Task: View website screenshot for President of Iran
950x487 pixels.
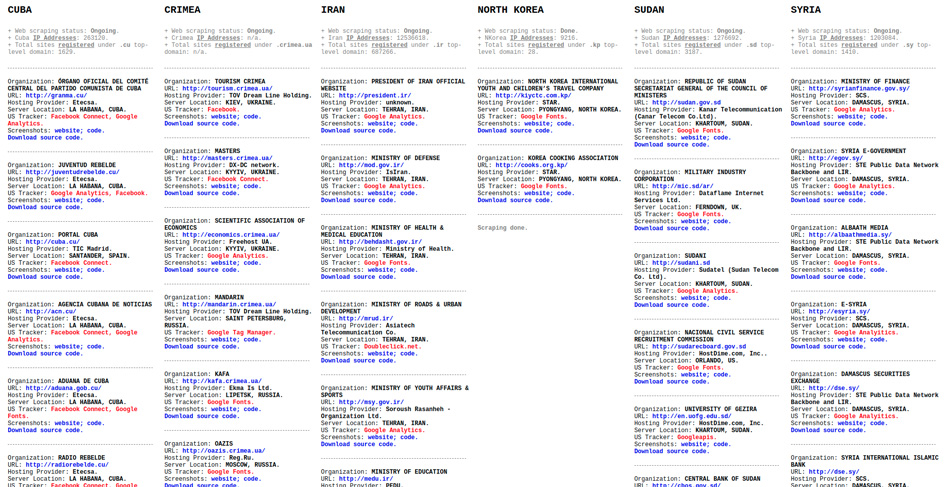Action: pyautogui.click(x=381, y=124)
